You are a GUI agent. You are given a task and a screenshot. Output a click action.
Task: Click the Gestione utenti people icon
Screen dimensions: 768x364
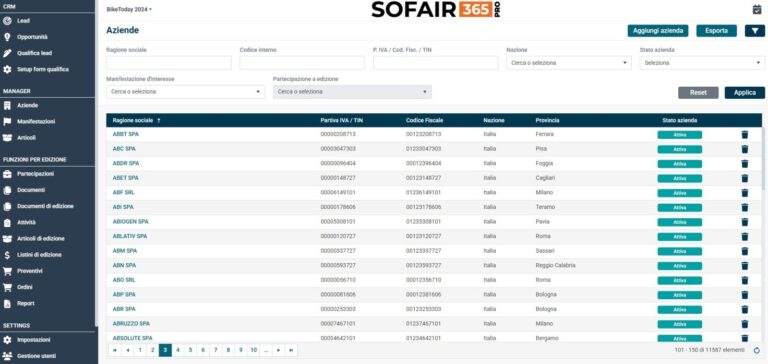[7, 356]
